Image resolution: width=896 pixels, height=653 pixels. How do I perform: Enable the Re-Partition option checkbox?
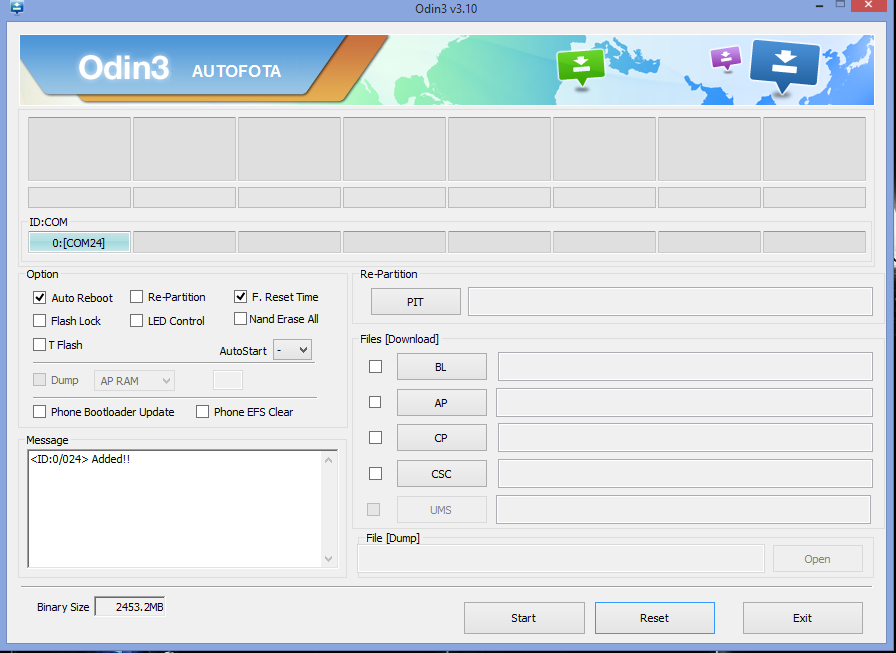136,297
